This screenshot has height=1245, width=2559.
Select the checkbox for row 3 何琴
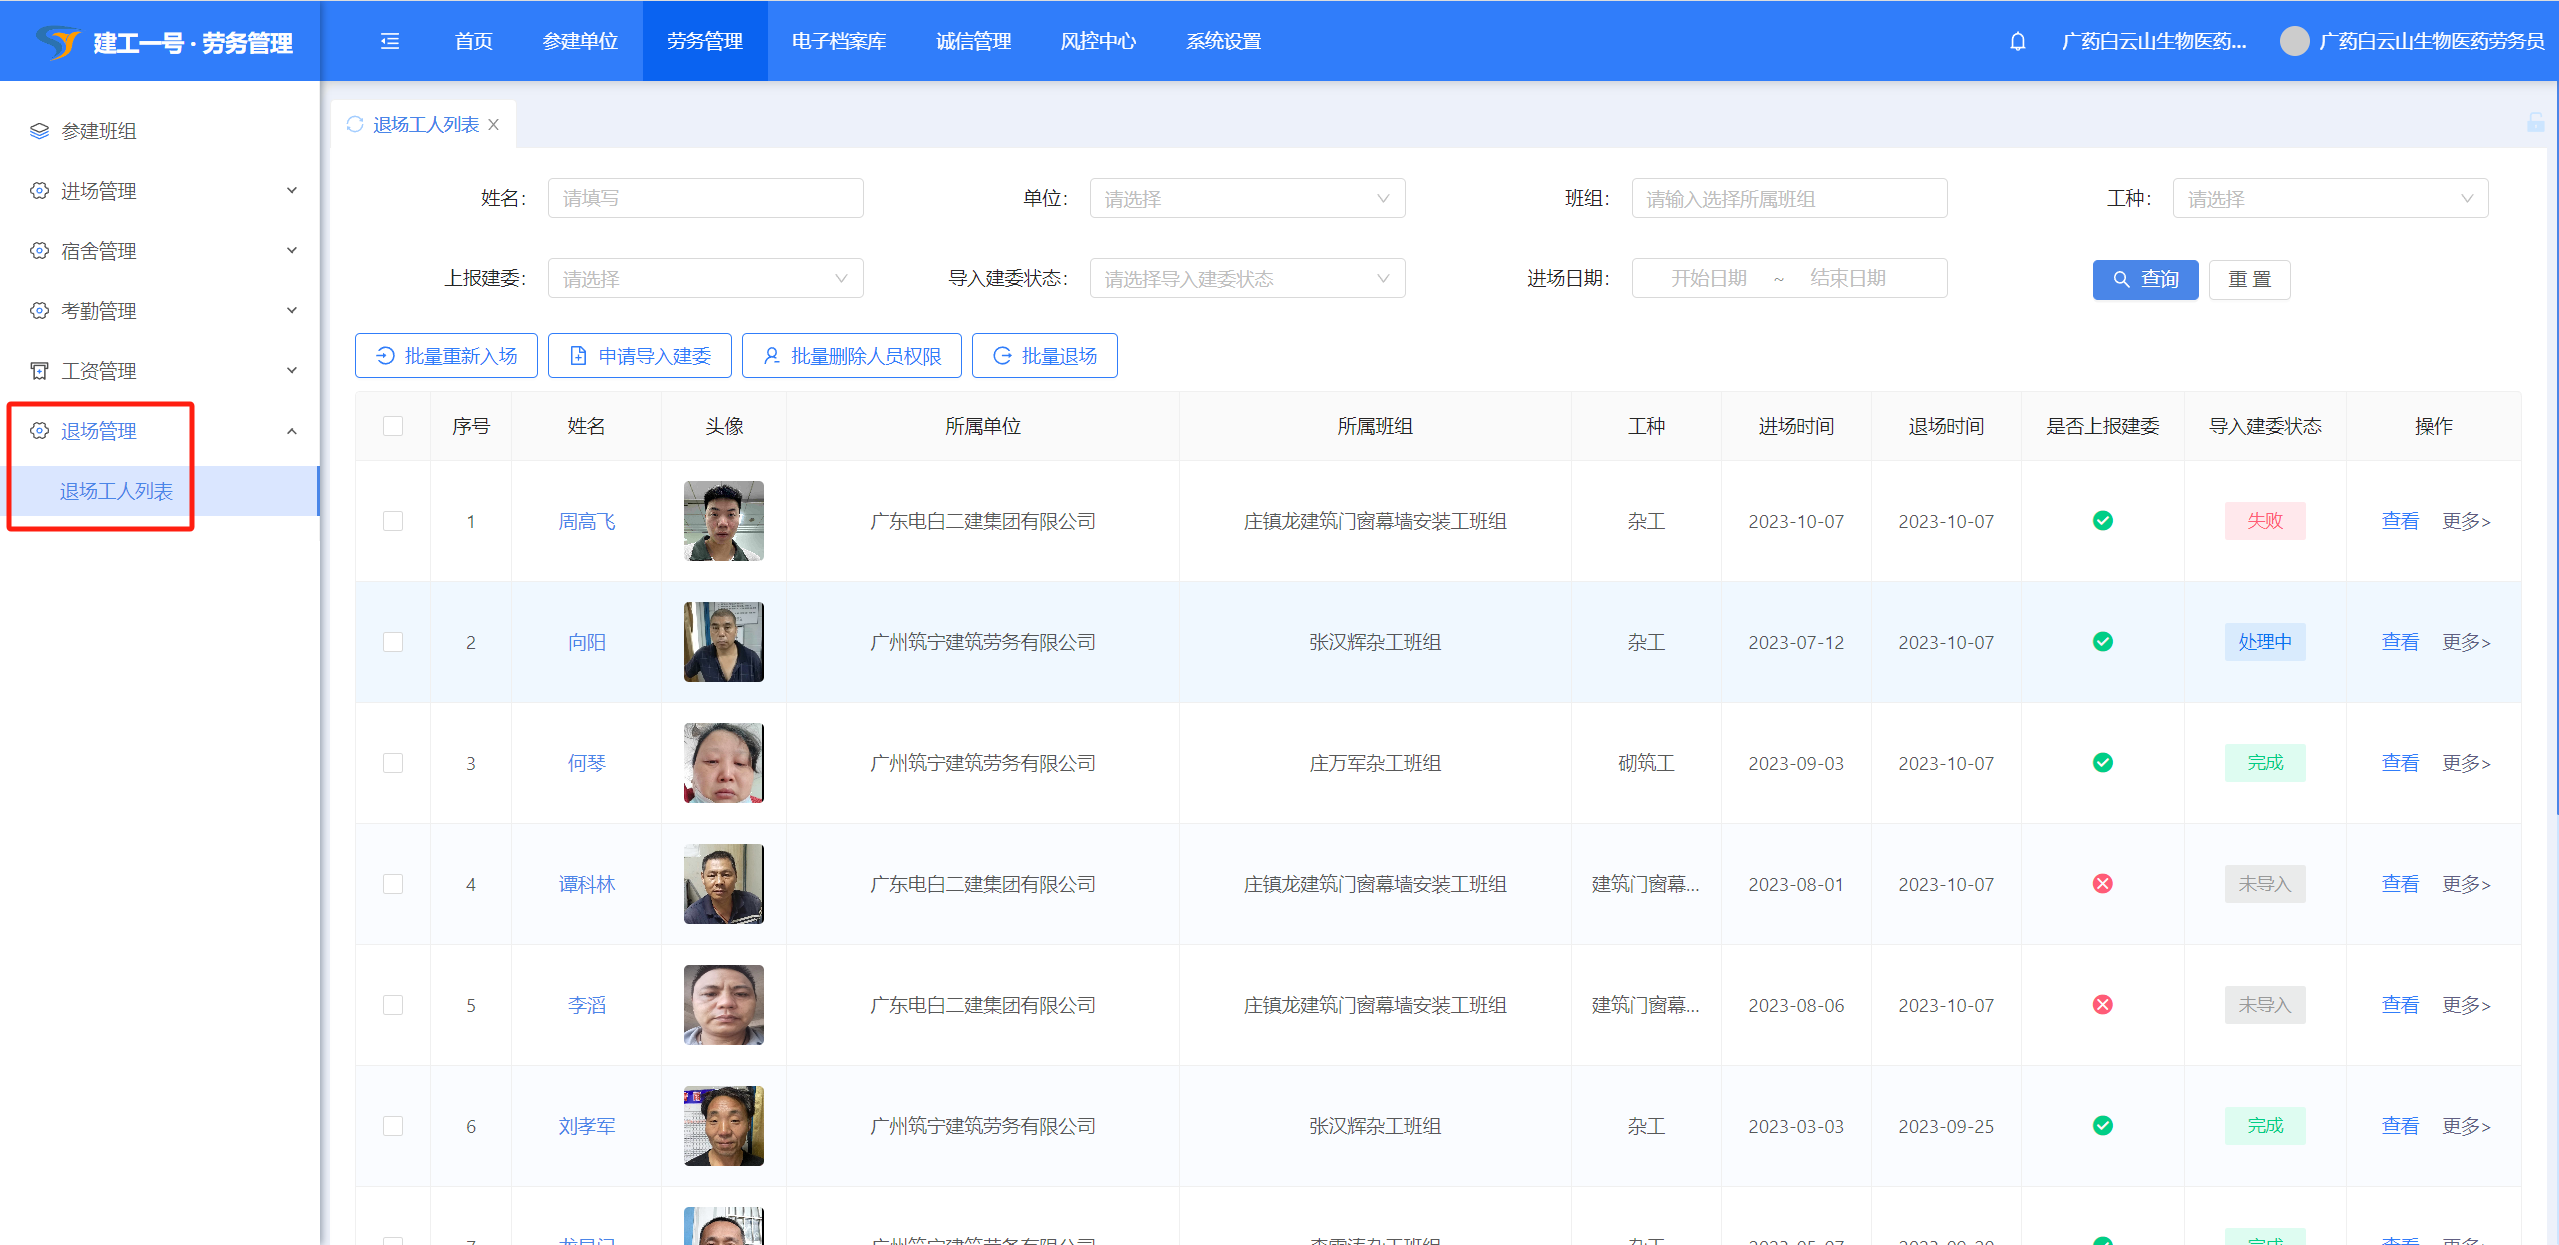(x=393, y=763)
